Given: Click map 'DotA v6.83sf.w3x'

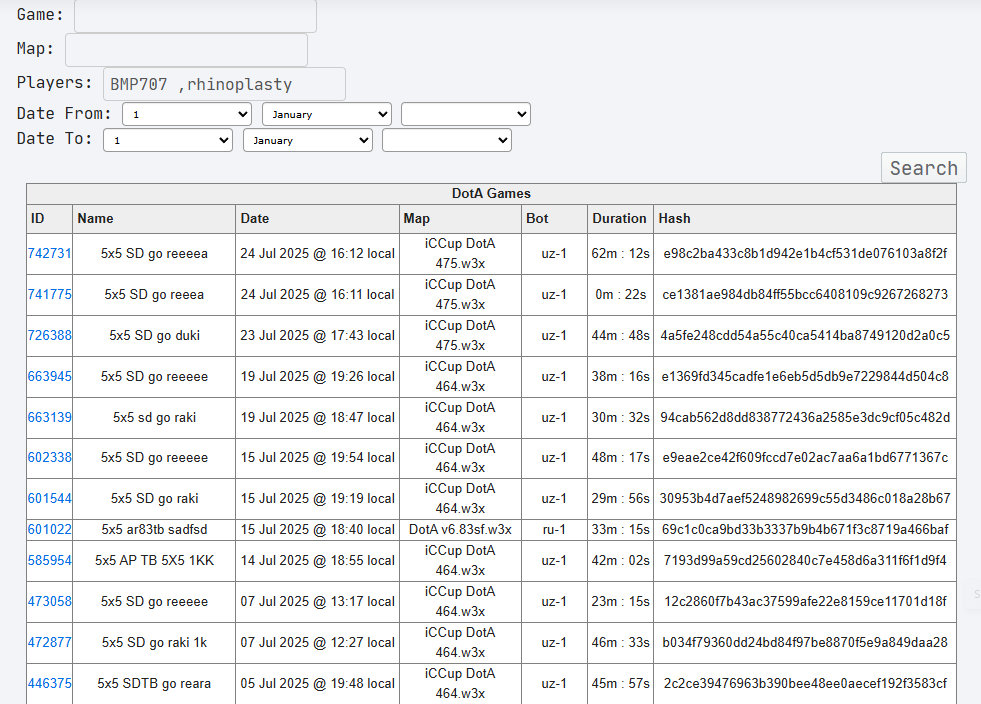Looking at the screenshot, I should point(460,529).
